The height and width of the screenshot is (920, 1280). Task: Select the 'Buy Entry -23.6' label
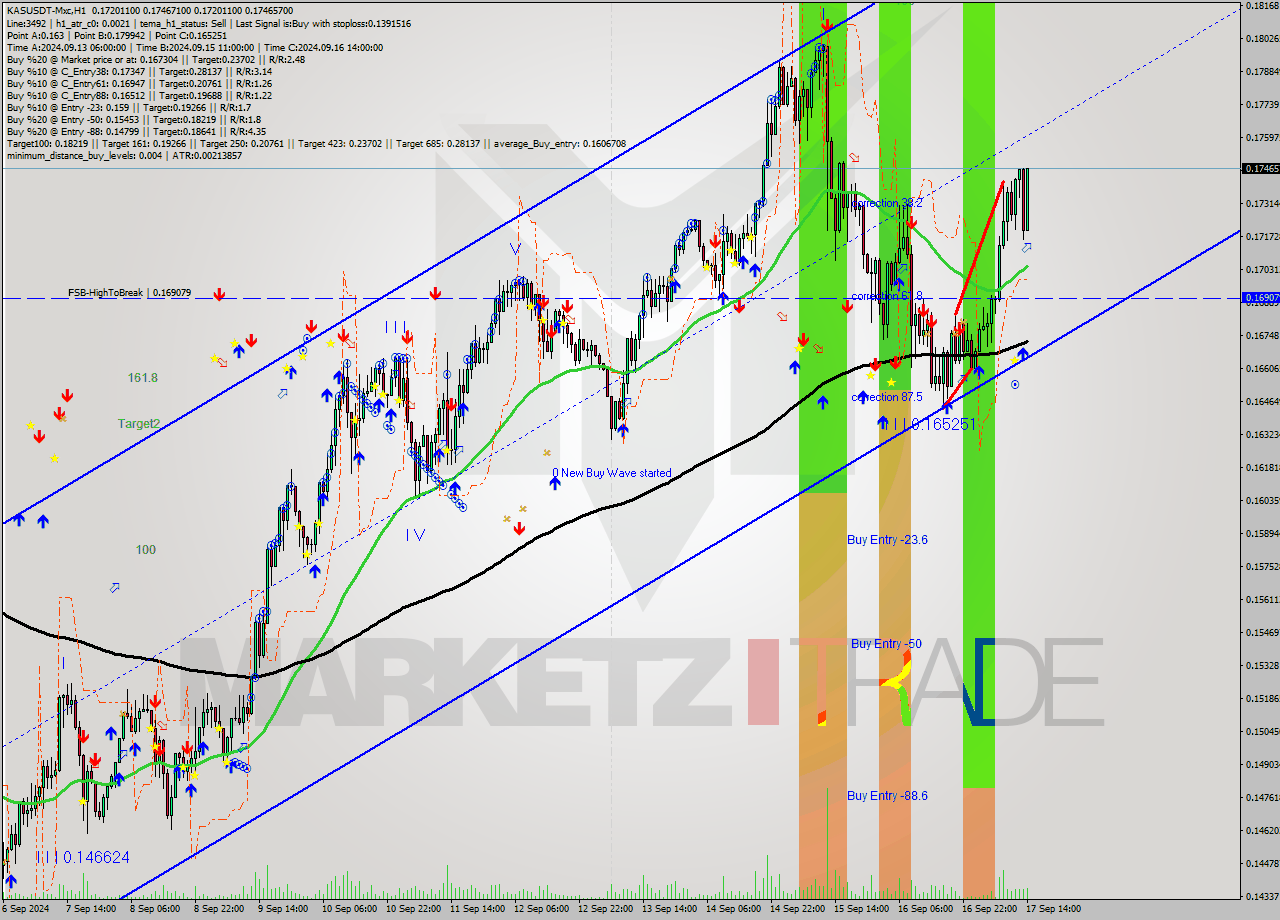coord(887,540)
